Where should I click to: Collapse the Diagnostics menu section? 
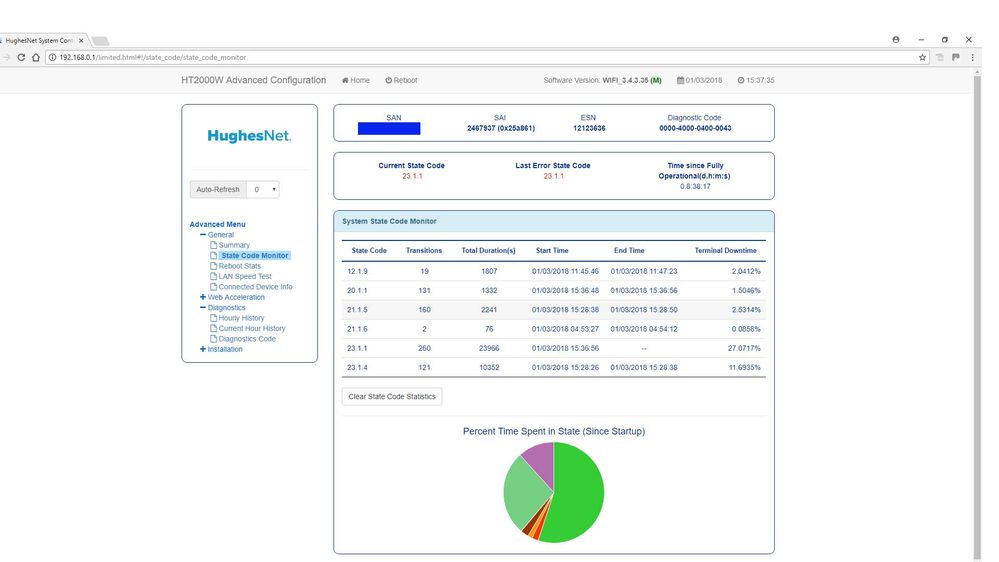[x=204, y=308]
